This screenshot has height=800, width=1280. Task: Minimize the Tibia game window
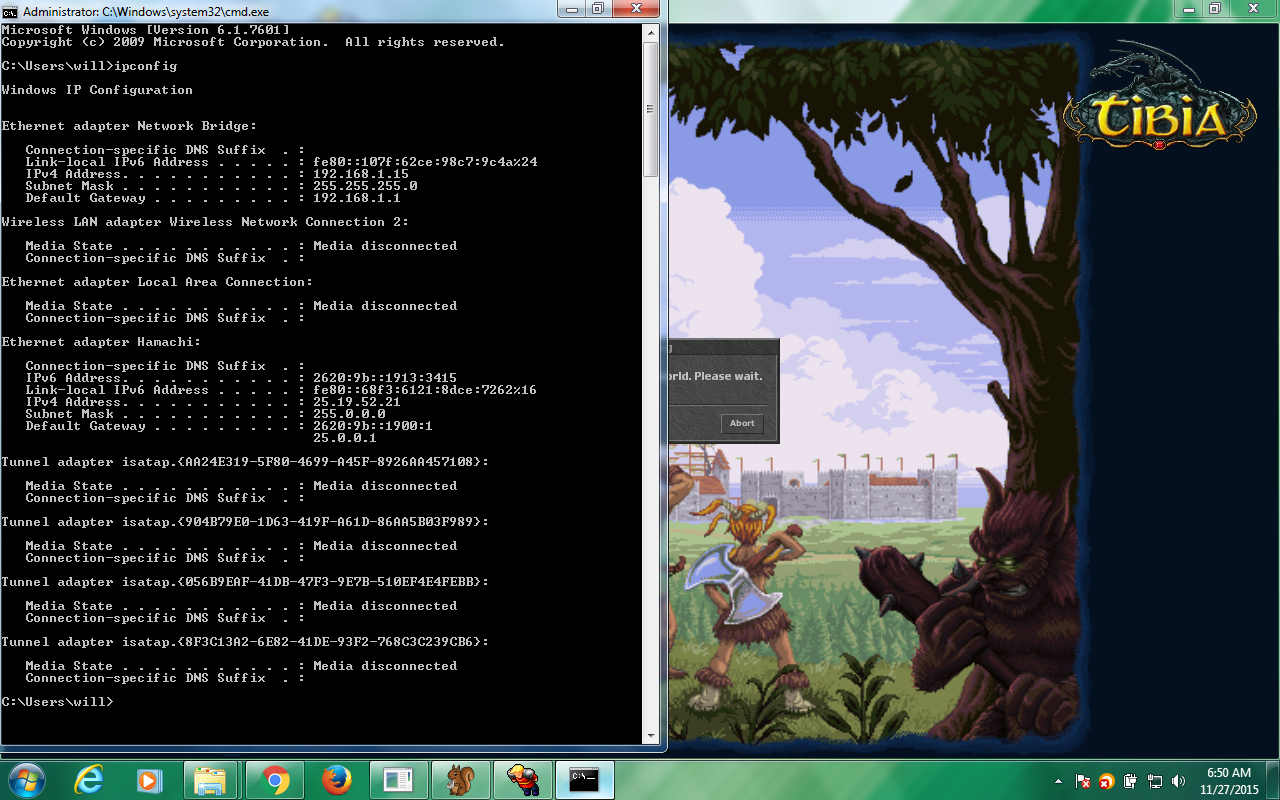point(1188,9)
